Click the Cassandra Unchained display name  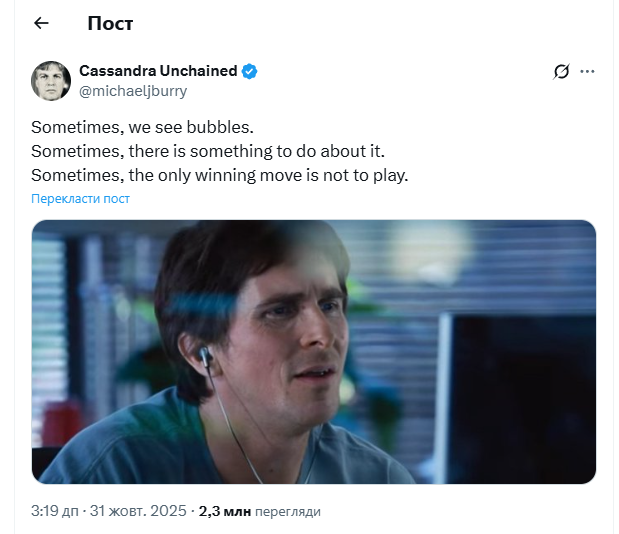click(158, 71)
